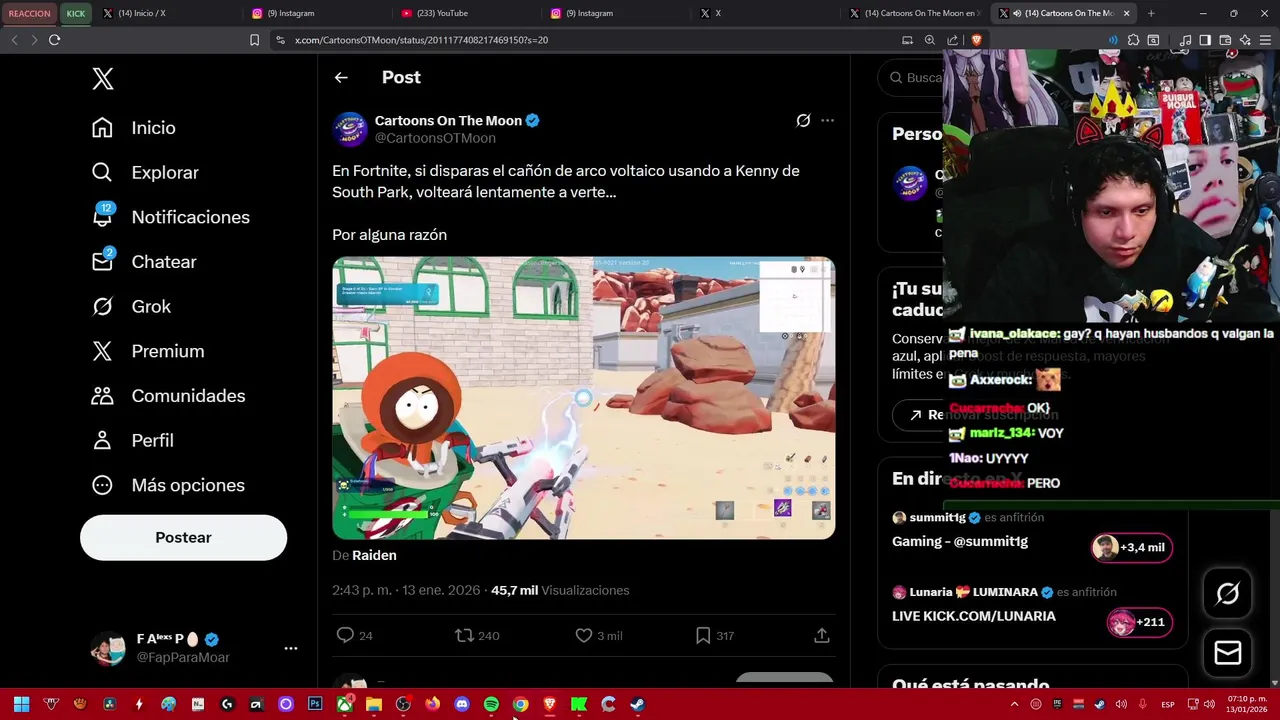
Task: Switch to the first (9) Instagram tab
Action: click(x=317, y=13)
